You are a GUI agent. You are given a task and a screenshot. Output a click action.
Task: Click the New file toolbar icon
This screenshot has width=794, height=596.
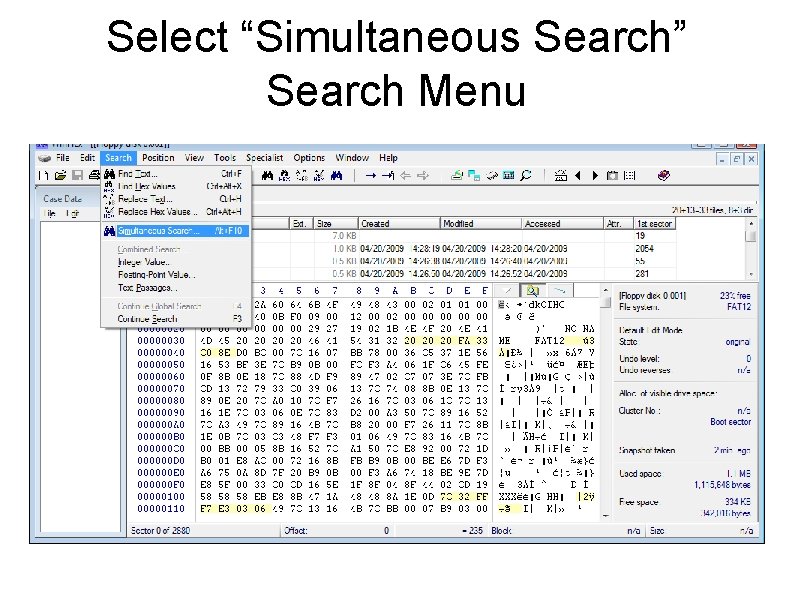click(44, 176)
